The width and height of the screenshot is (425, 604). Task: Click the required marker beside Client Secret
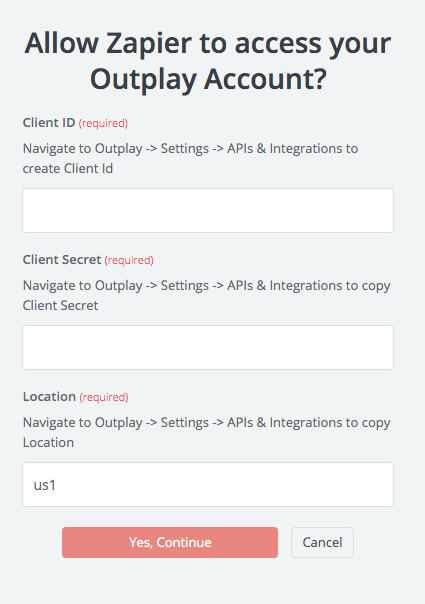pyautogui.click(x=129, y=260)
